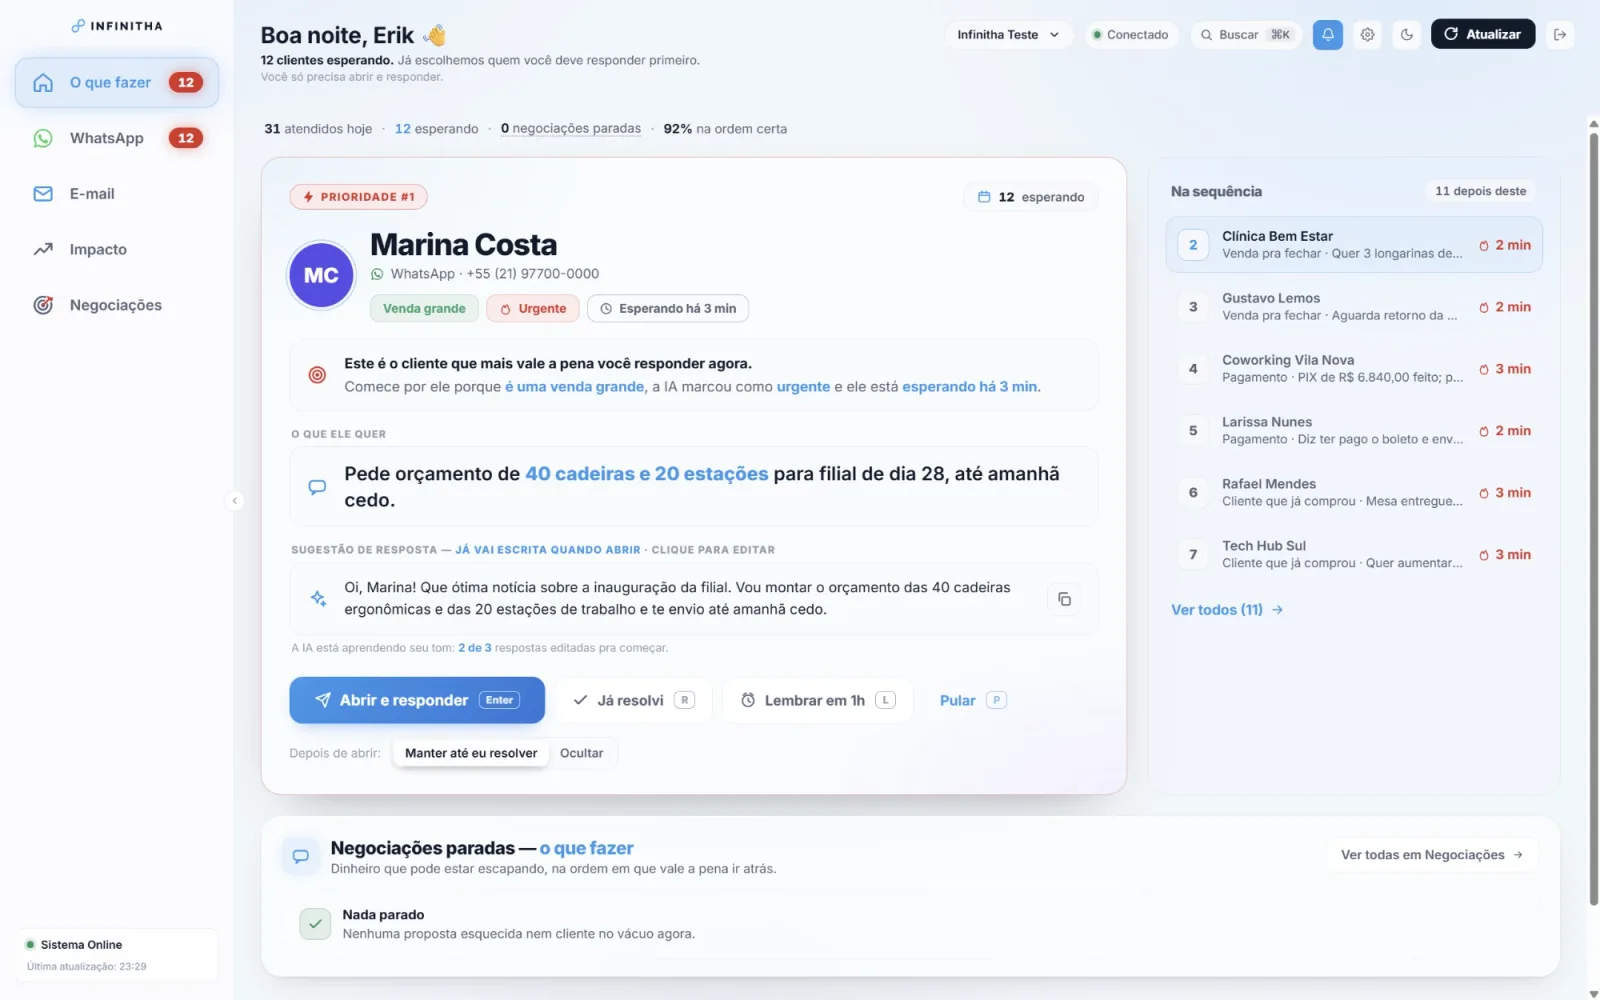The image size is (1600, 1000).
Task: Click the 2 min timer for Clínica Bem Estar
Action: click(x=1505, y=245)
